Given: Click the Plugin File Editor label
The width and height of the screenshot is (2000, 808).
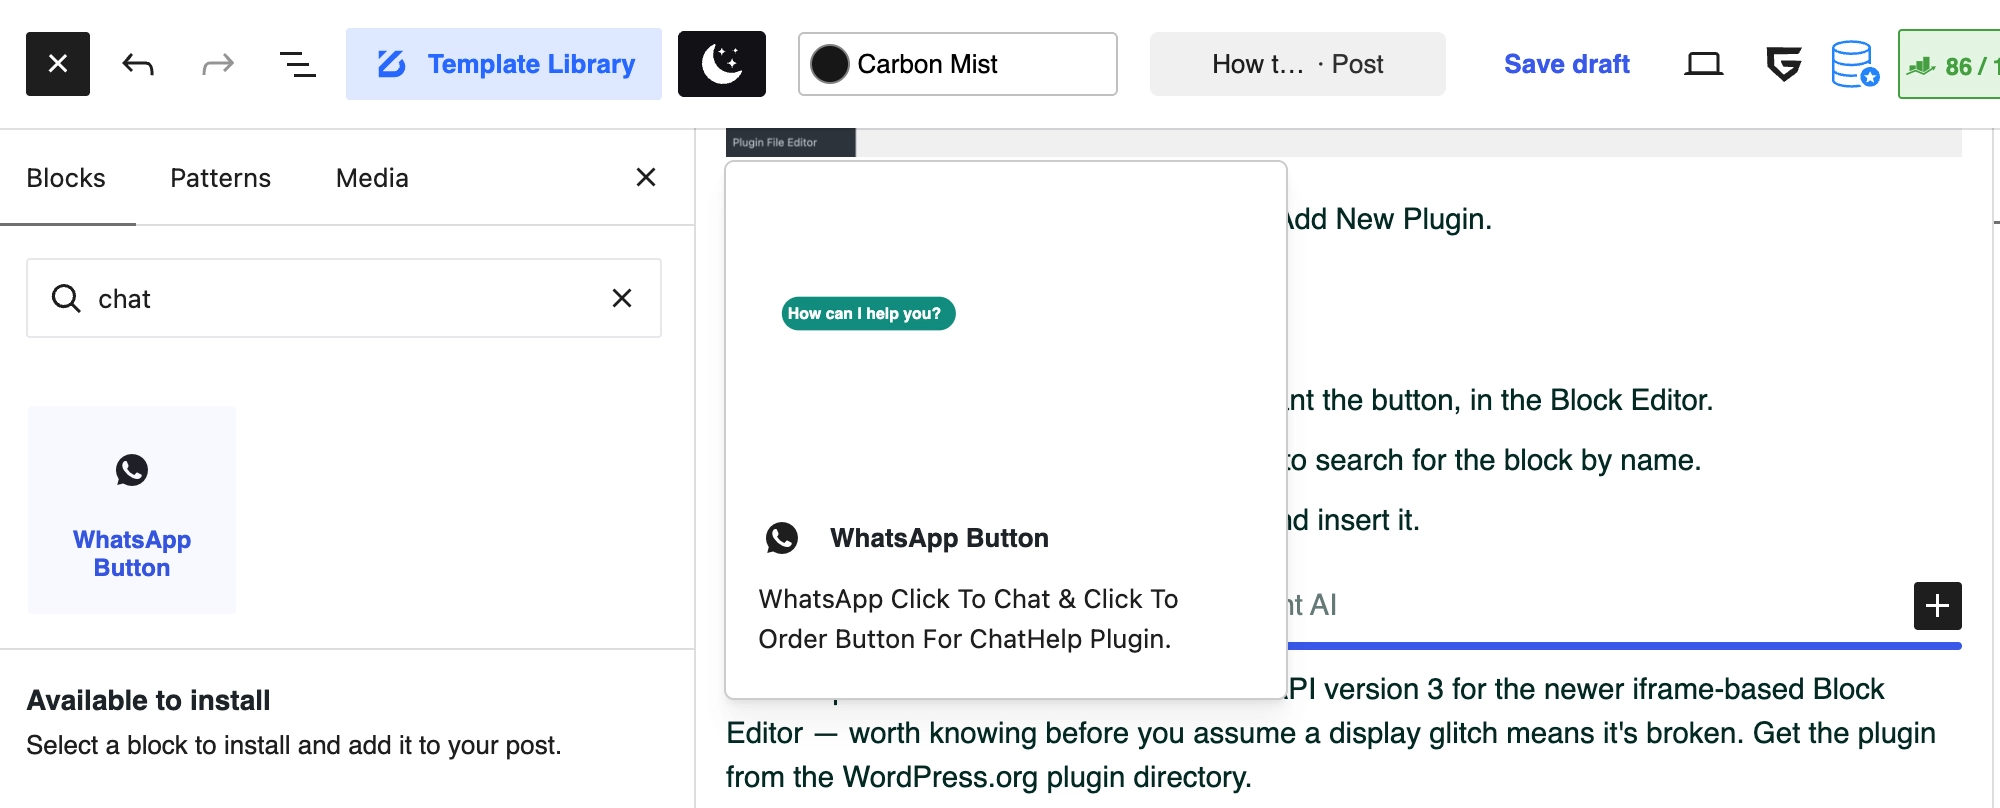Looking at the screenshot, I should click(x=775, y=142).
